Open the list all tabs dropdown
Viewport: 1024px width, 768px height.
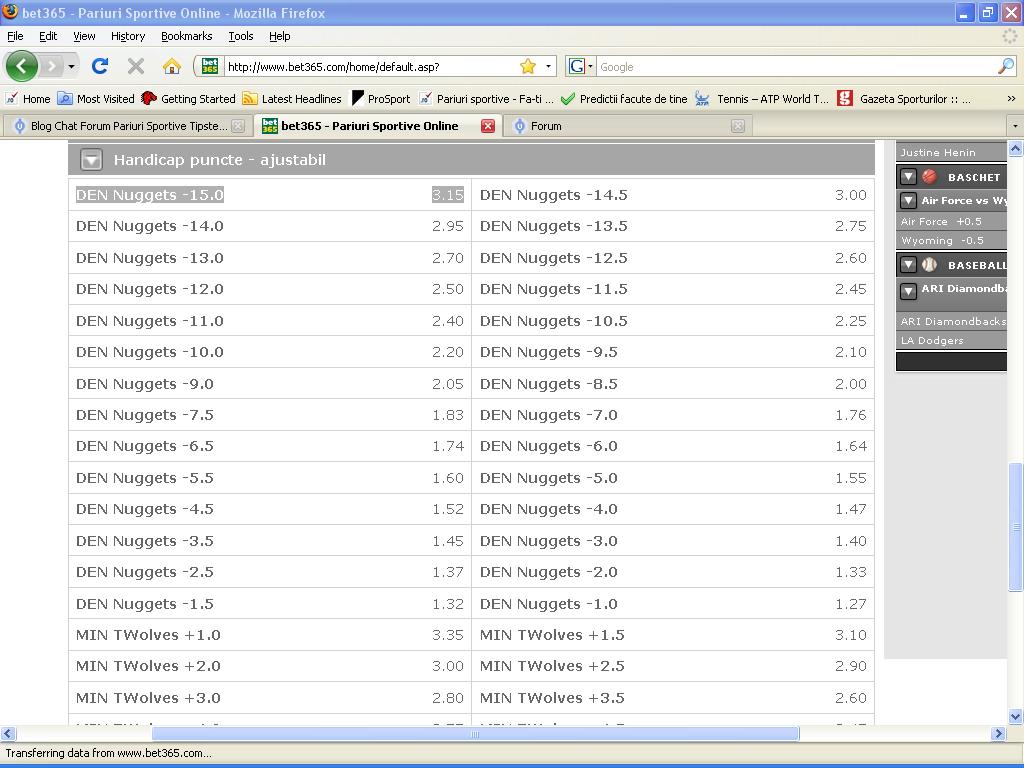[1015, 125]
